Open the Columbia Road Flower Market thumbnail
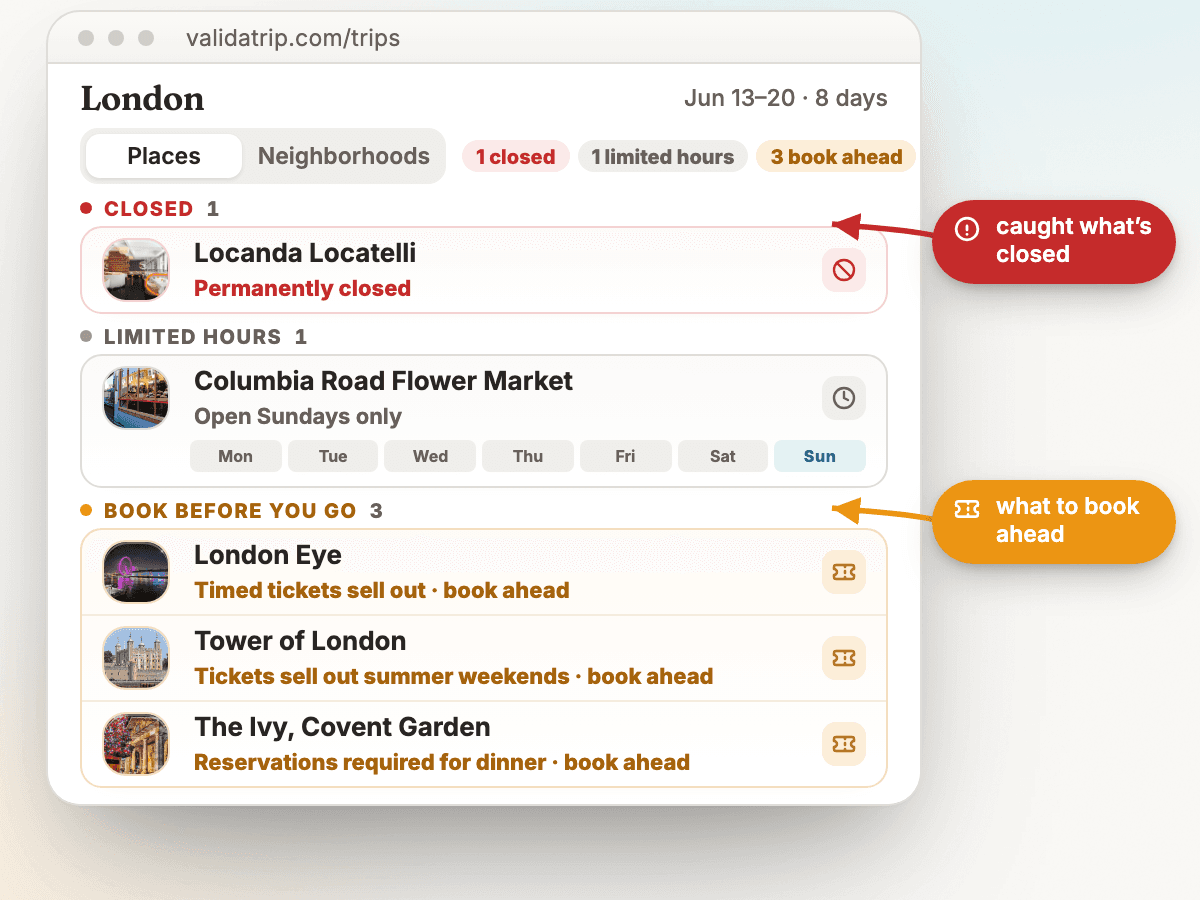Screen dimensions: 1200x900 [x=136, y=398]
